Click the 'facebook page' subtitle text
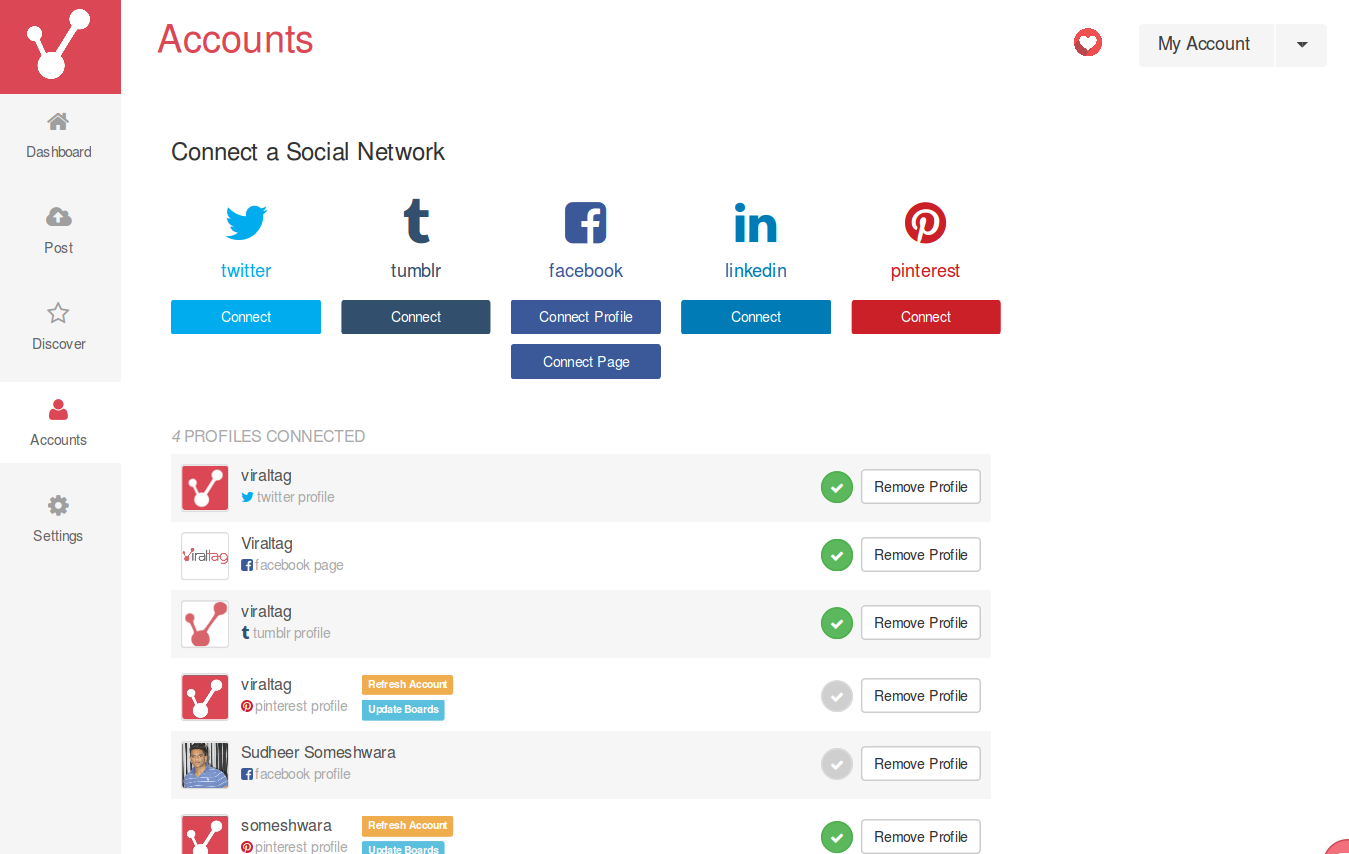Image resolution: width=1349 pixels, height=854 pixels. 299,565
